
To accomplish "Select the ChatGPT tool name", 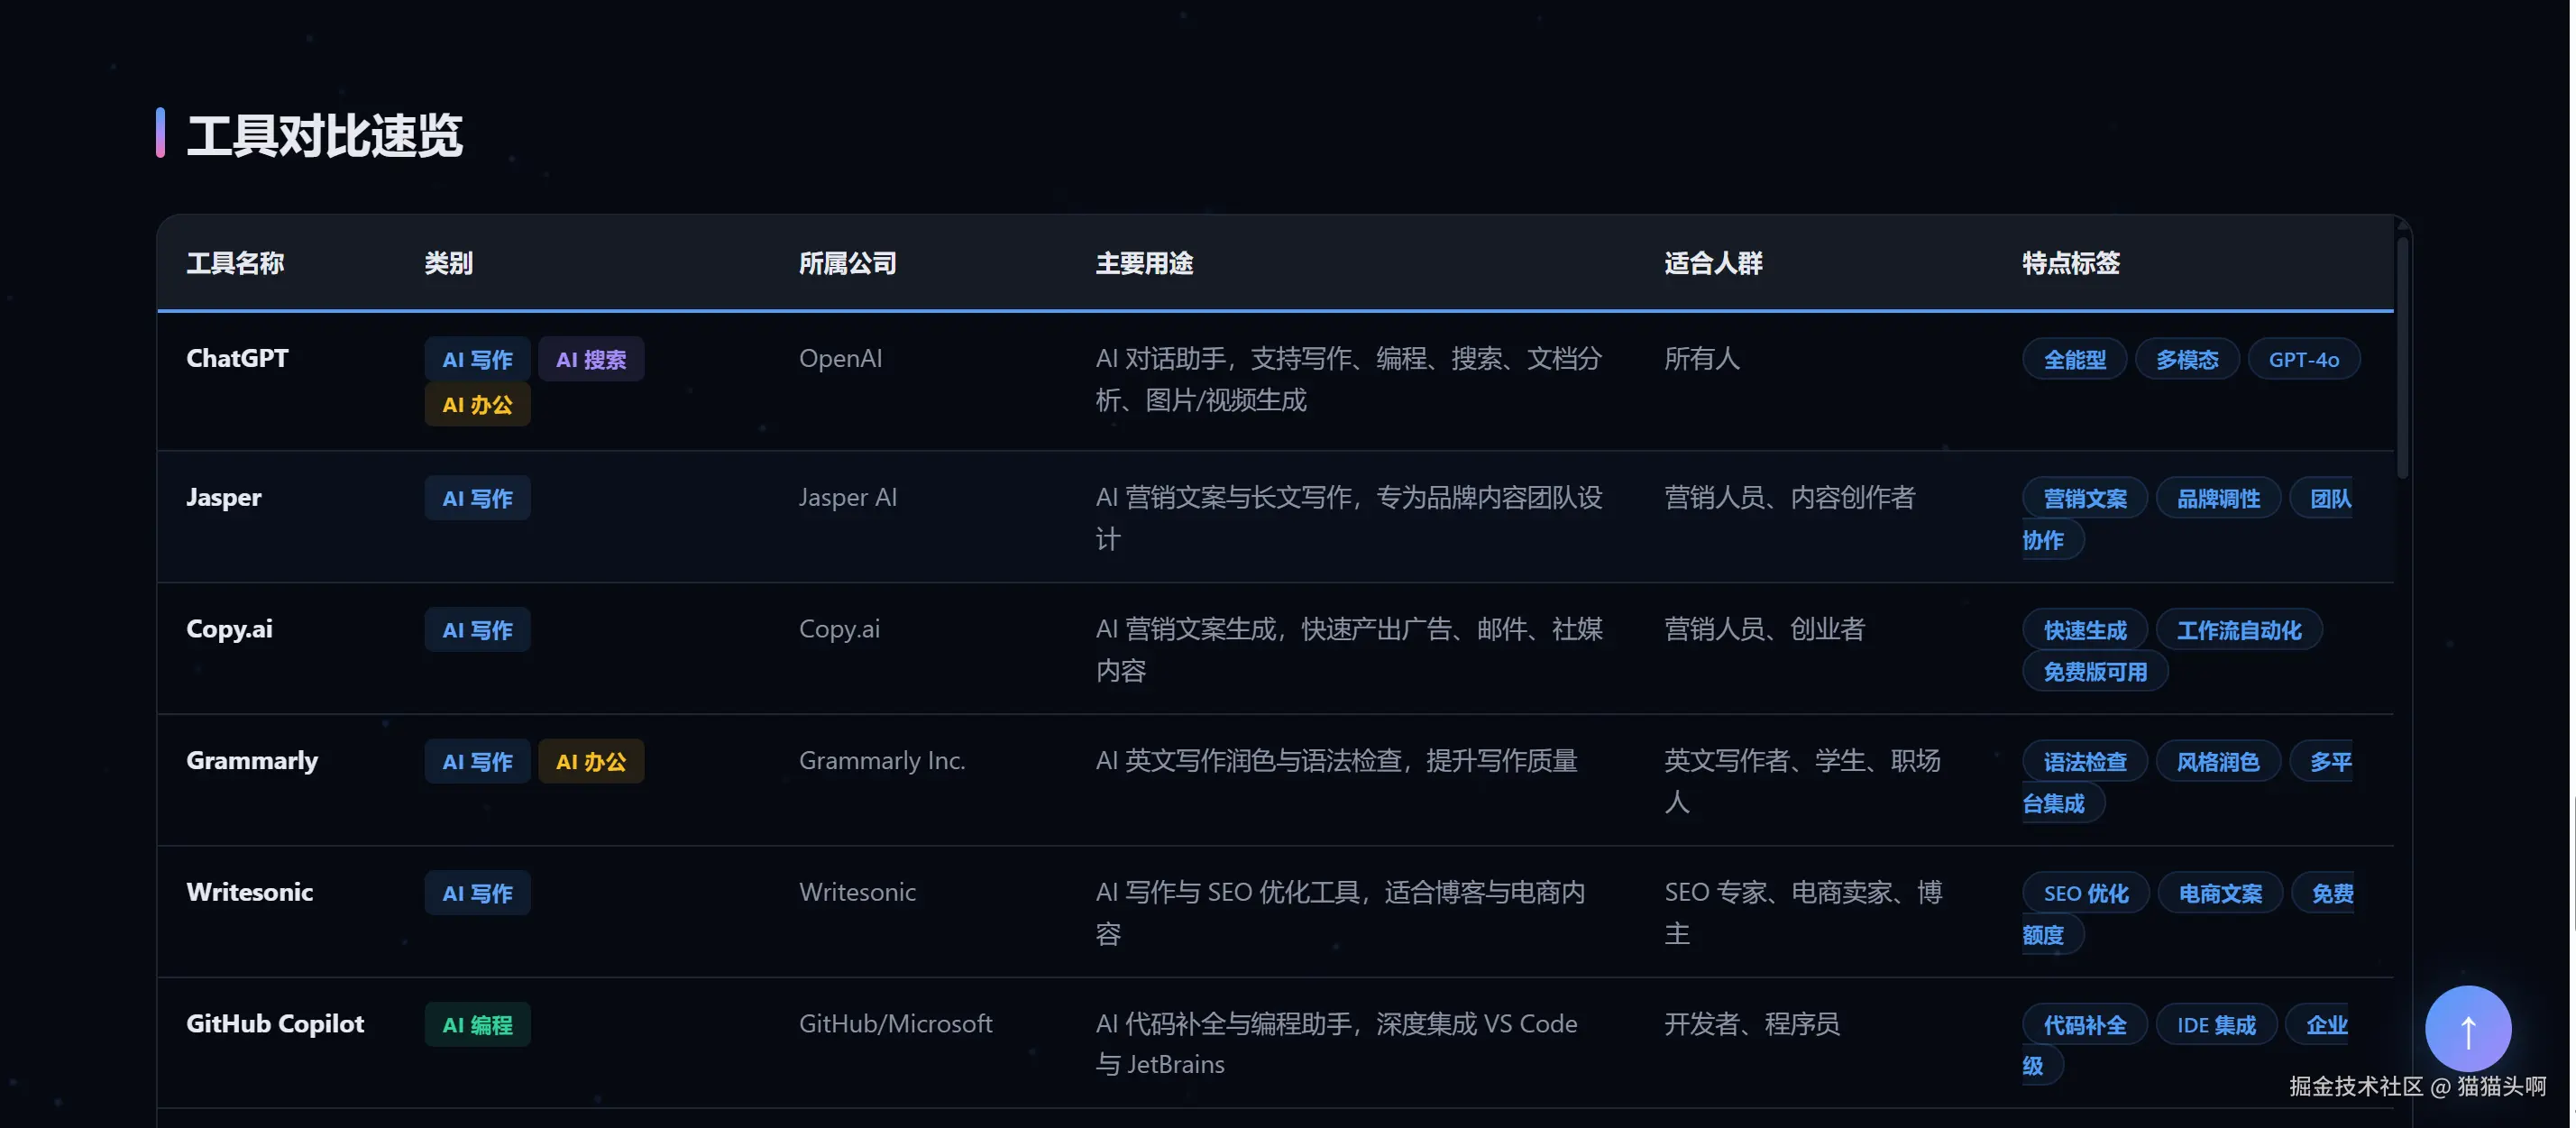I will point(237,358).
